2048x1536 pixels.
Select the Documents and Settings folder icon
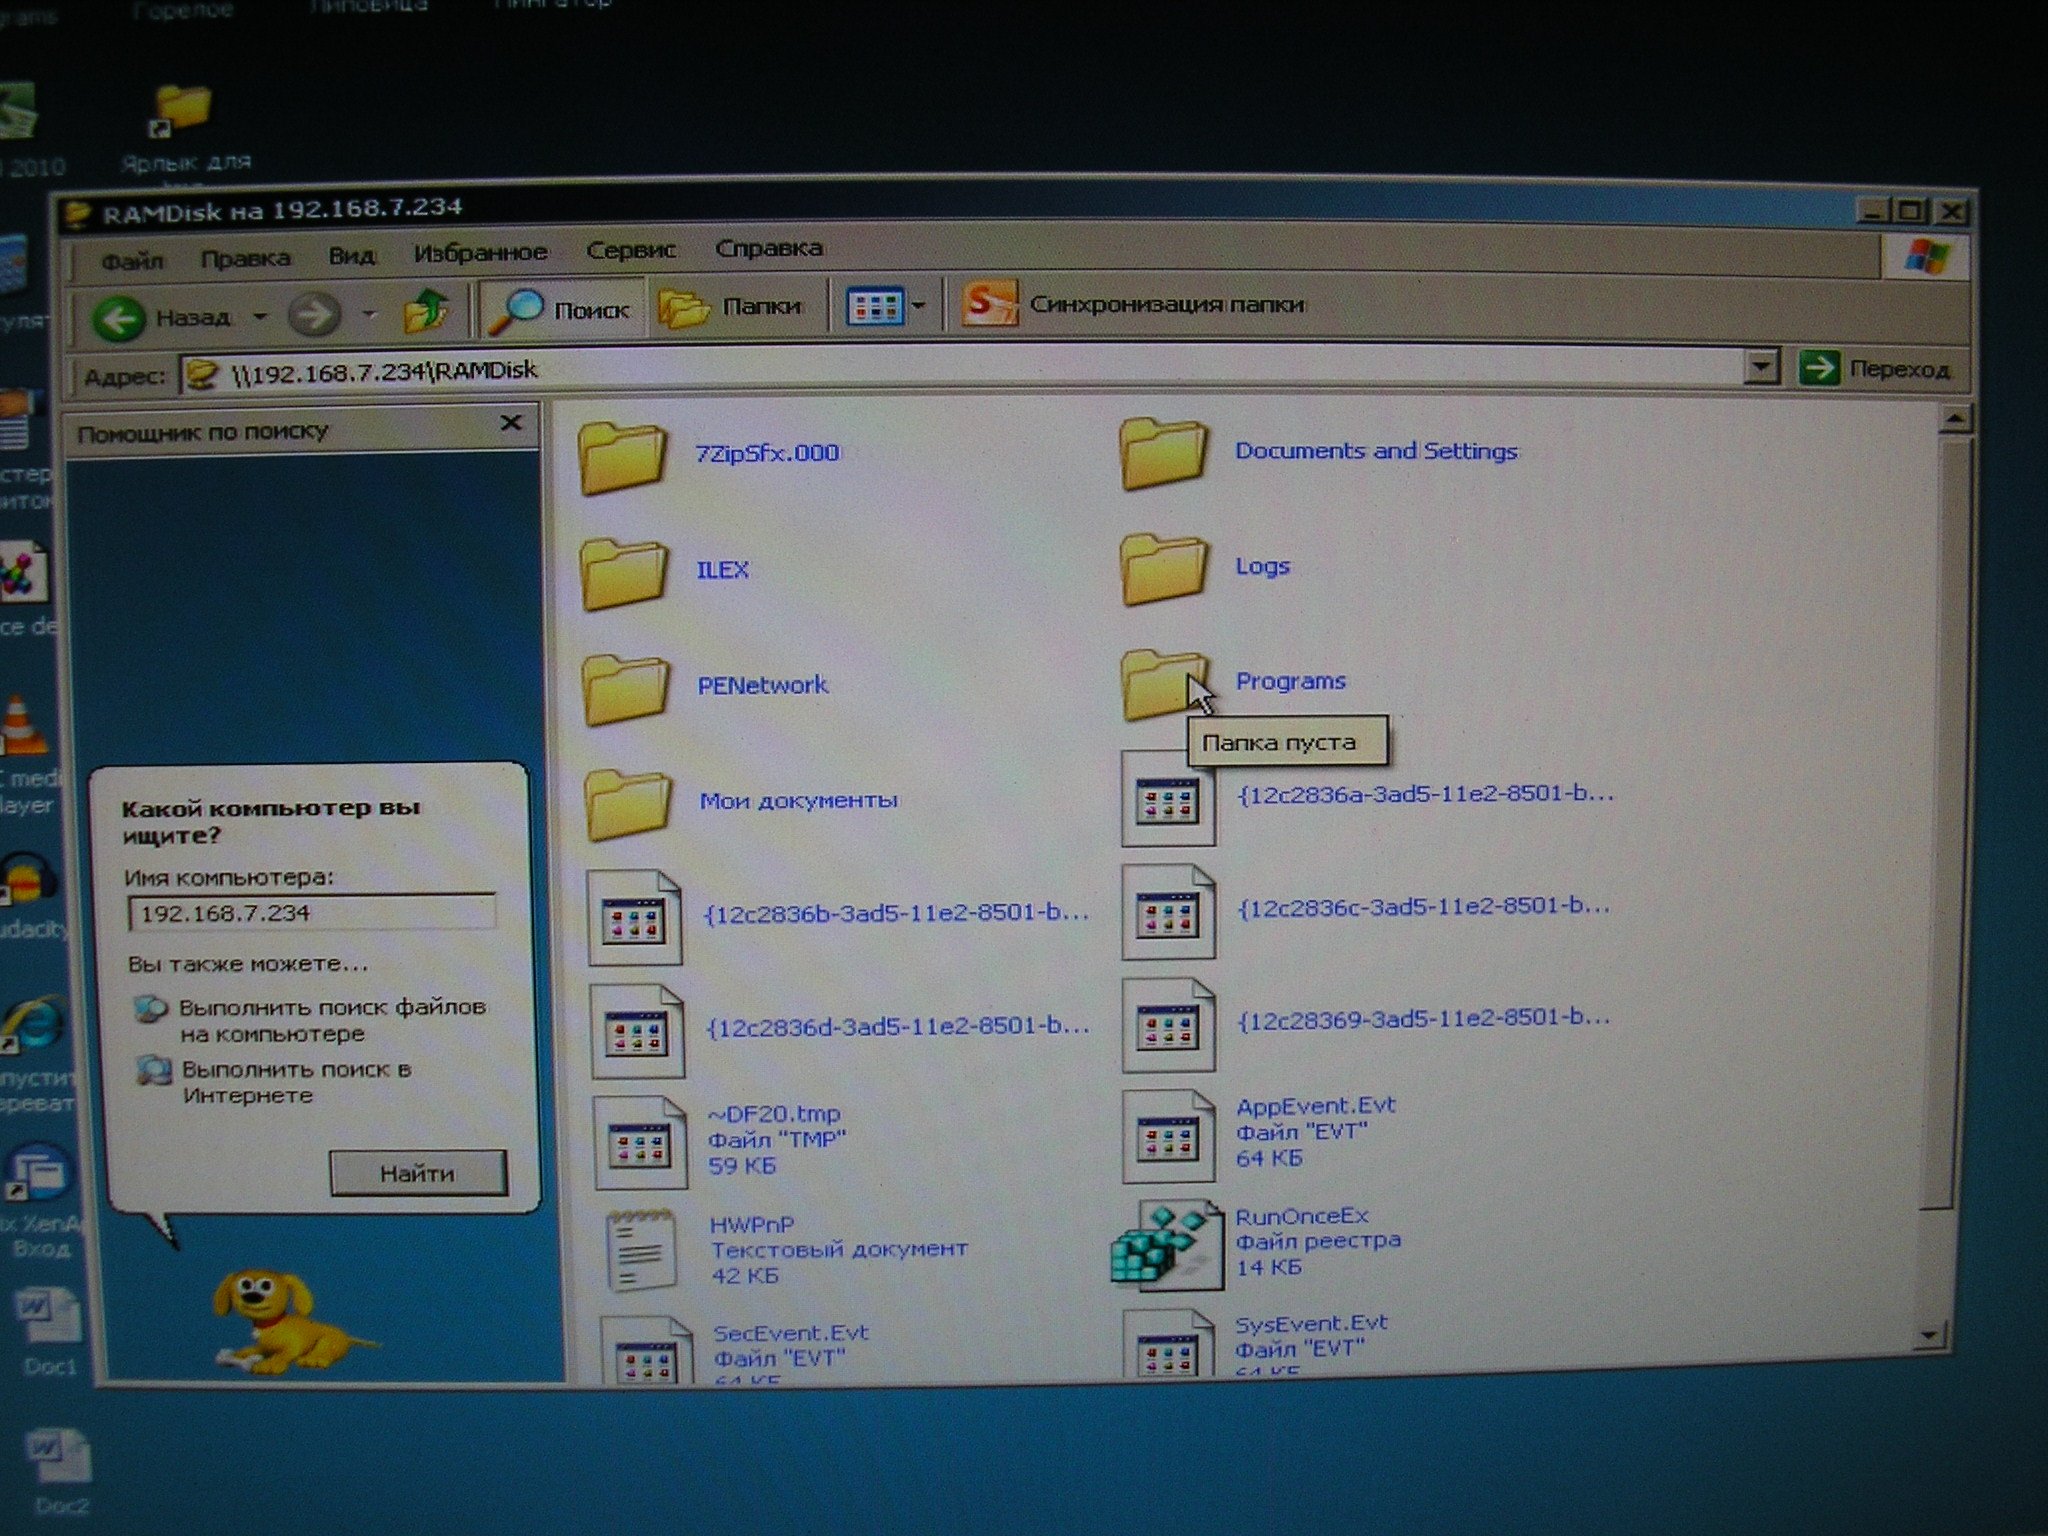pos(1162,454)
